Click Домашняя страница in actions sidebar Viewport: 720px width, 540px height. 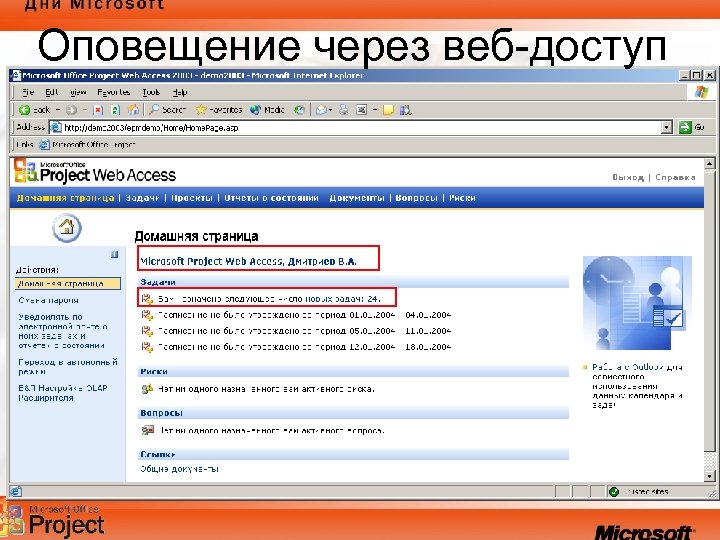(x=68, y=284)
